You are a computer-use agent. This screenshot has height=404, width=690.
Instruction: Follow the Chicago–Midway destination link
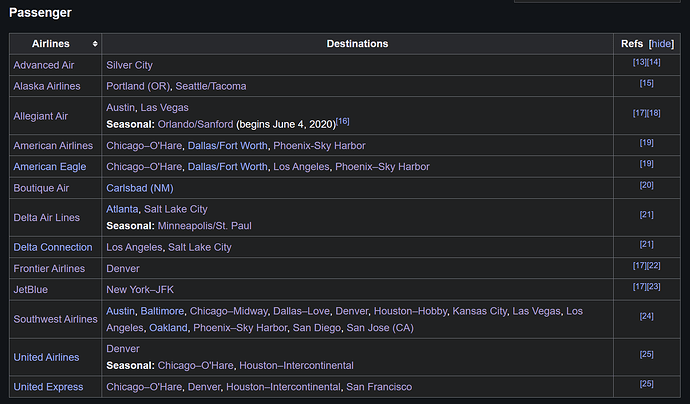(x=228, y=311)
